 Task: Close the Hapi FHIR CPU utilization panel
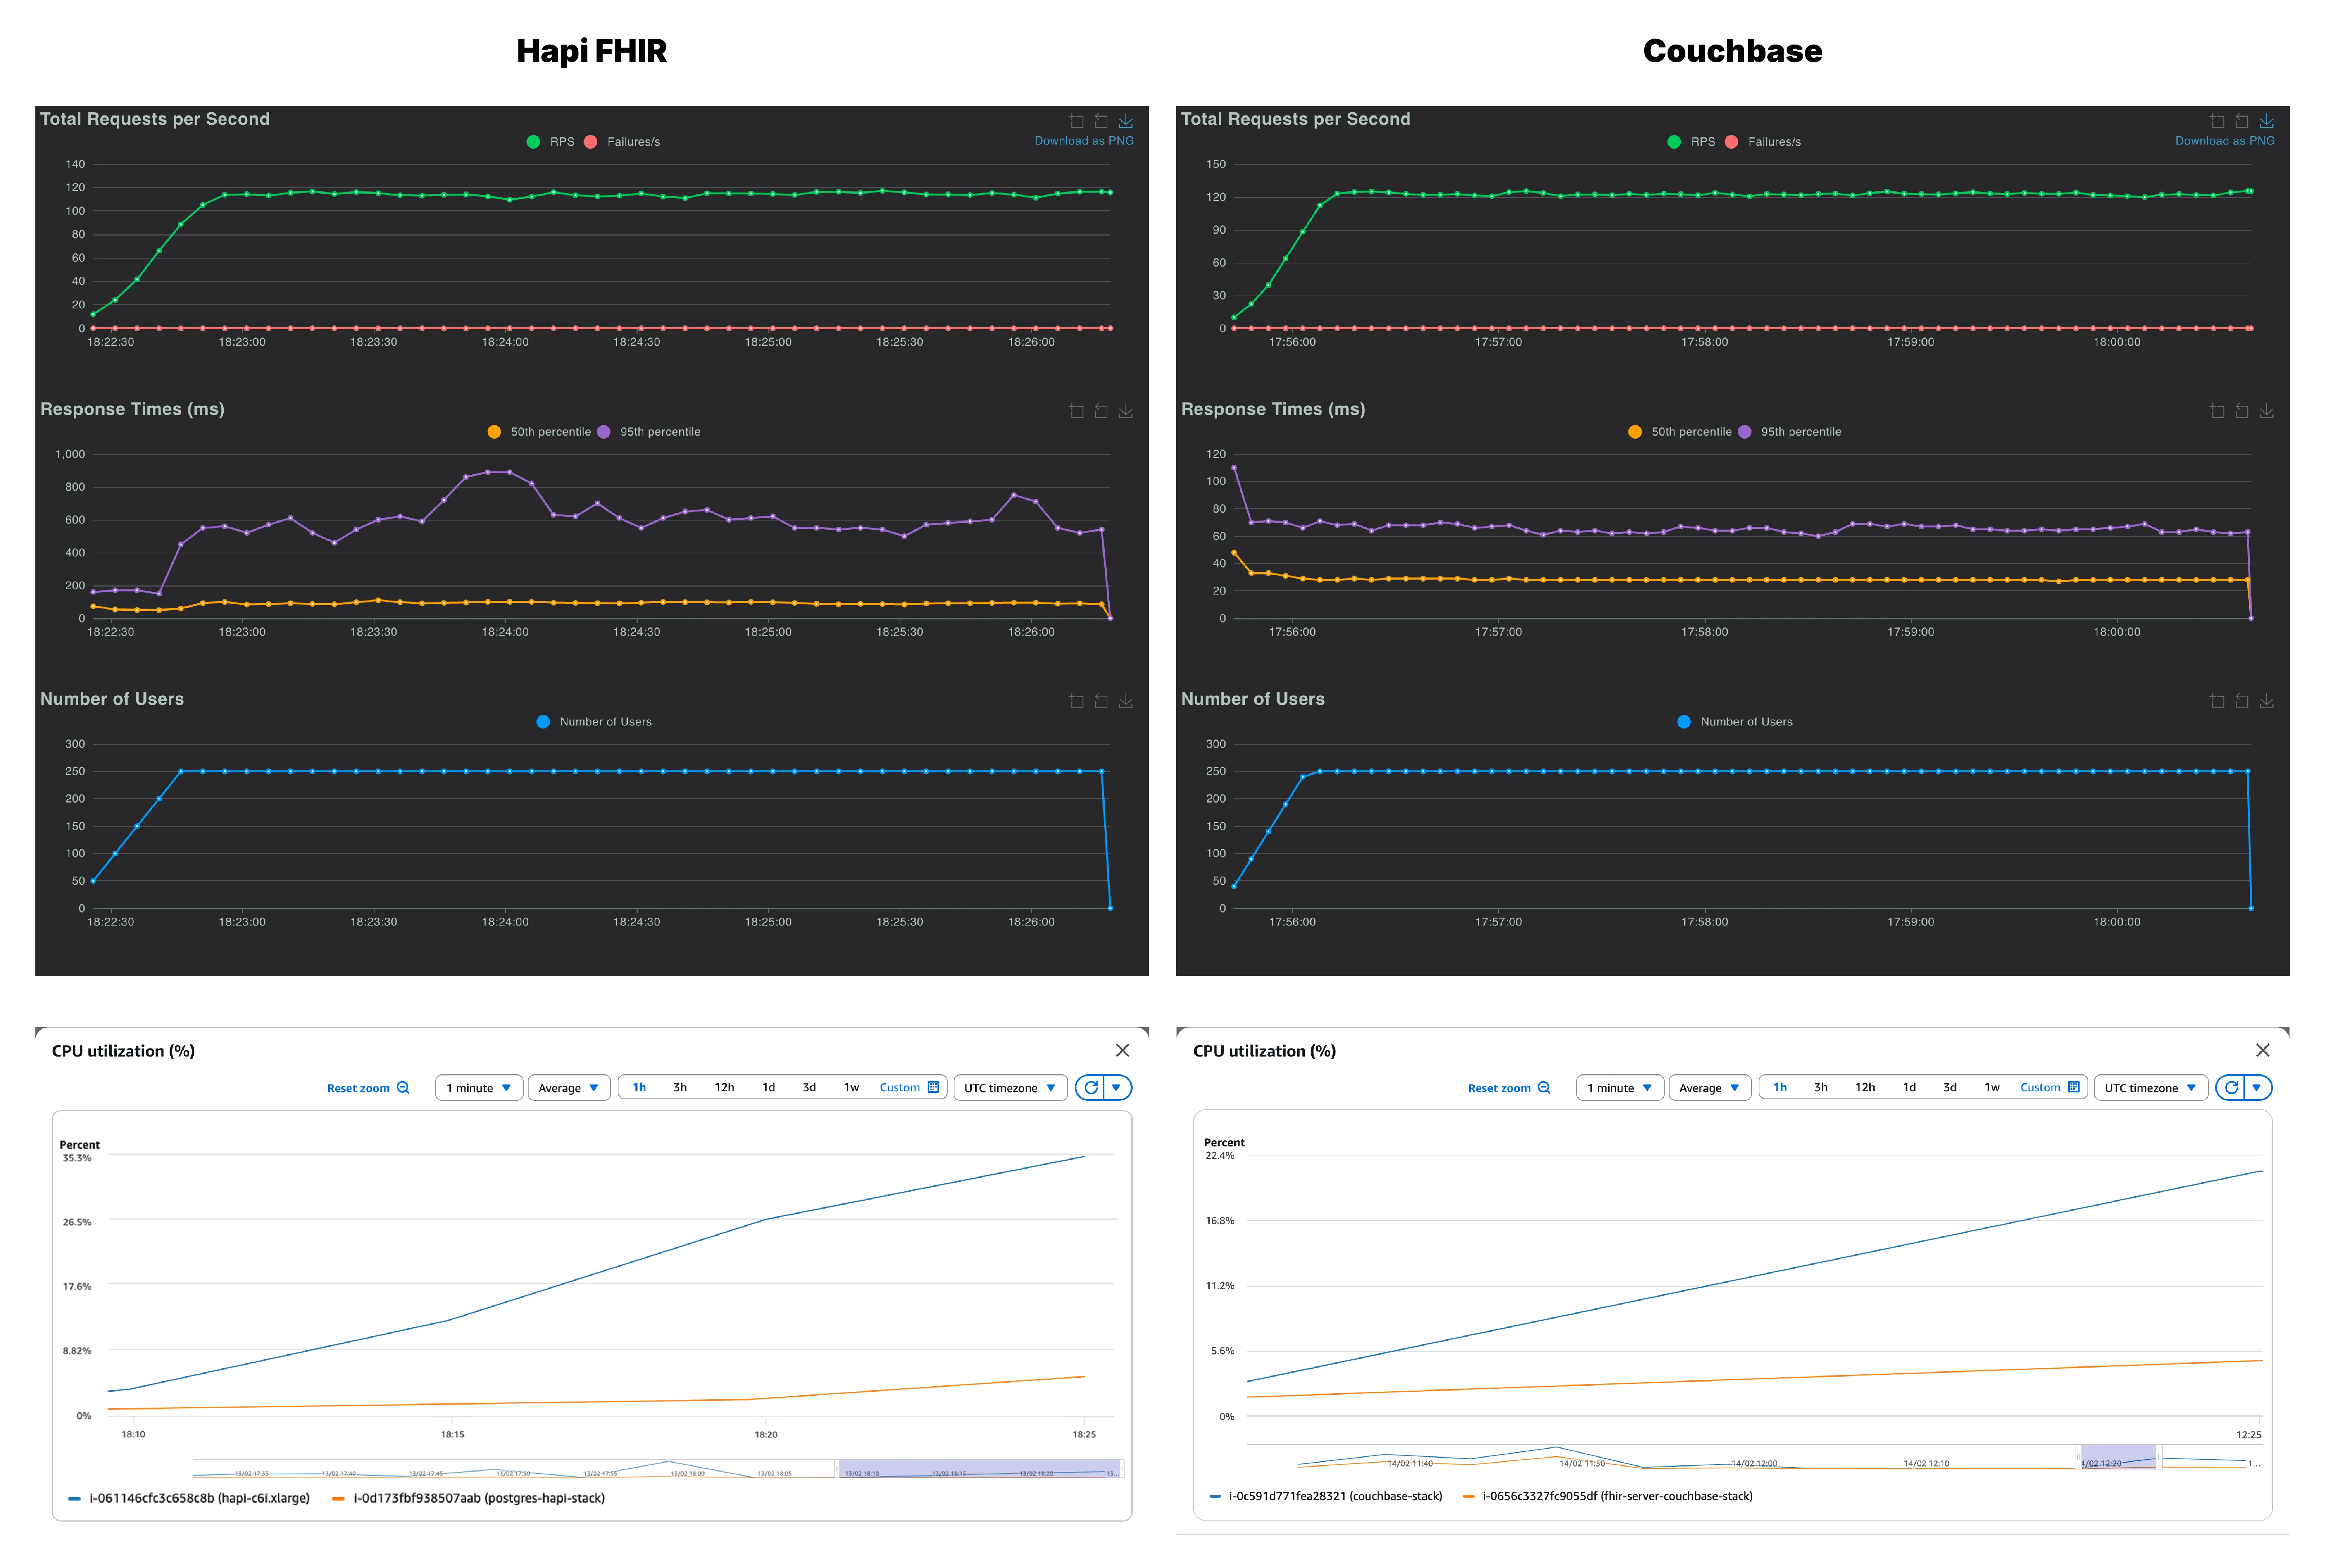click(1122, 1050)
